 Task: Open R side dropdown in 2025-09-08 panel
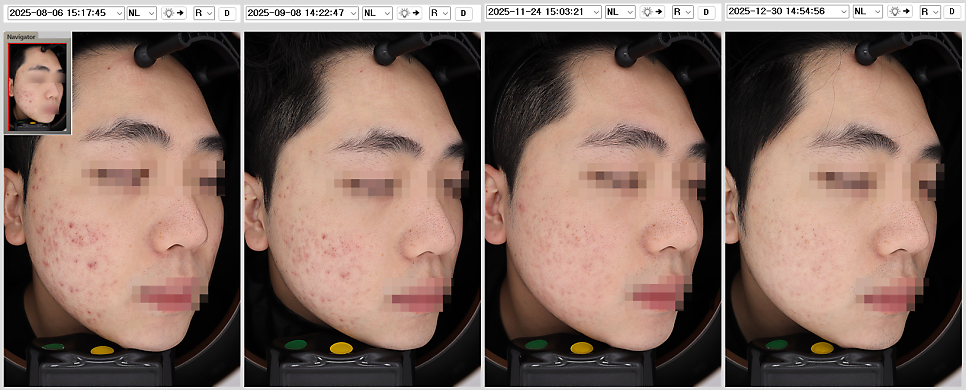[440, 13]
